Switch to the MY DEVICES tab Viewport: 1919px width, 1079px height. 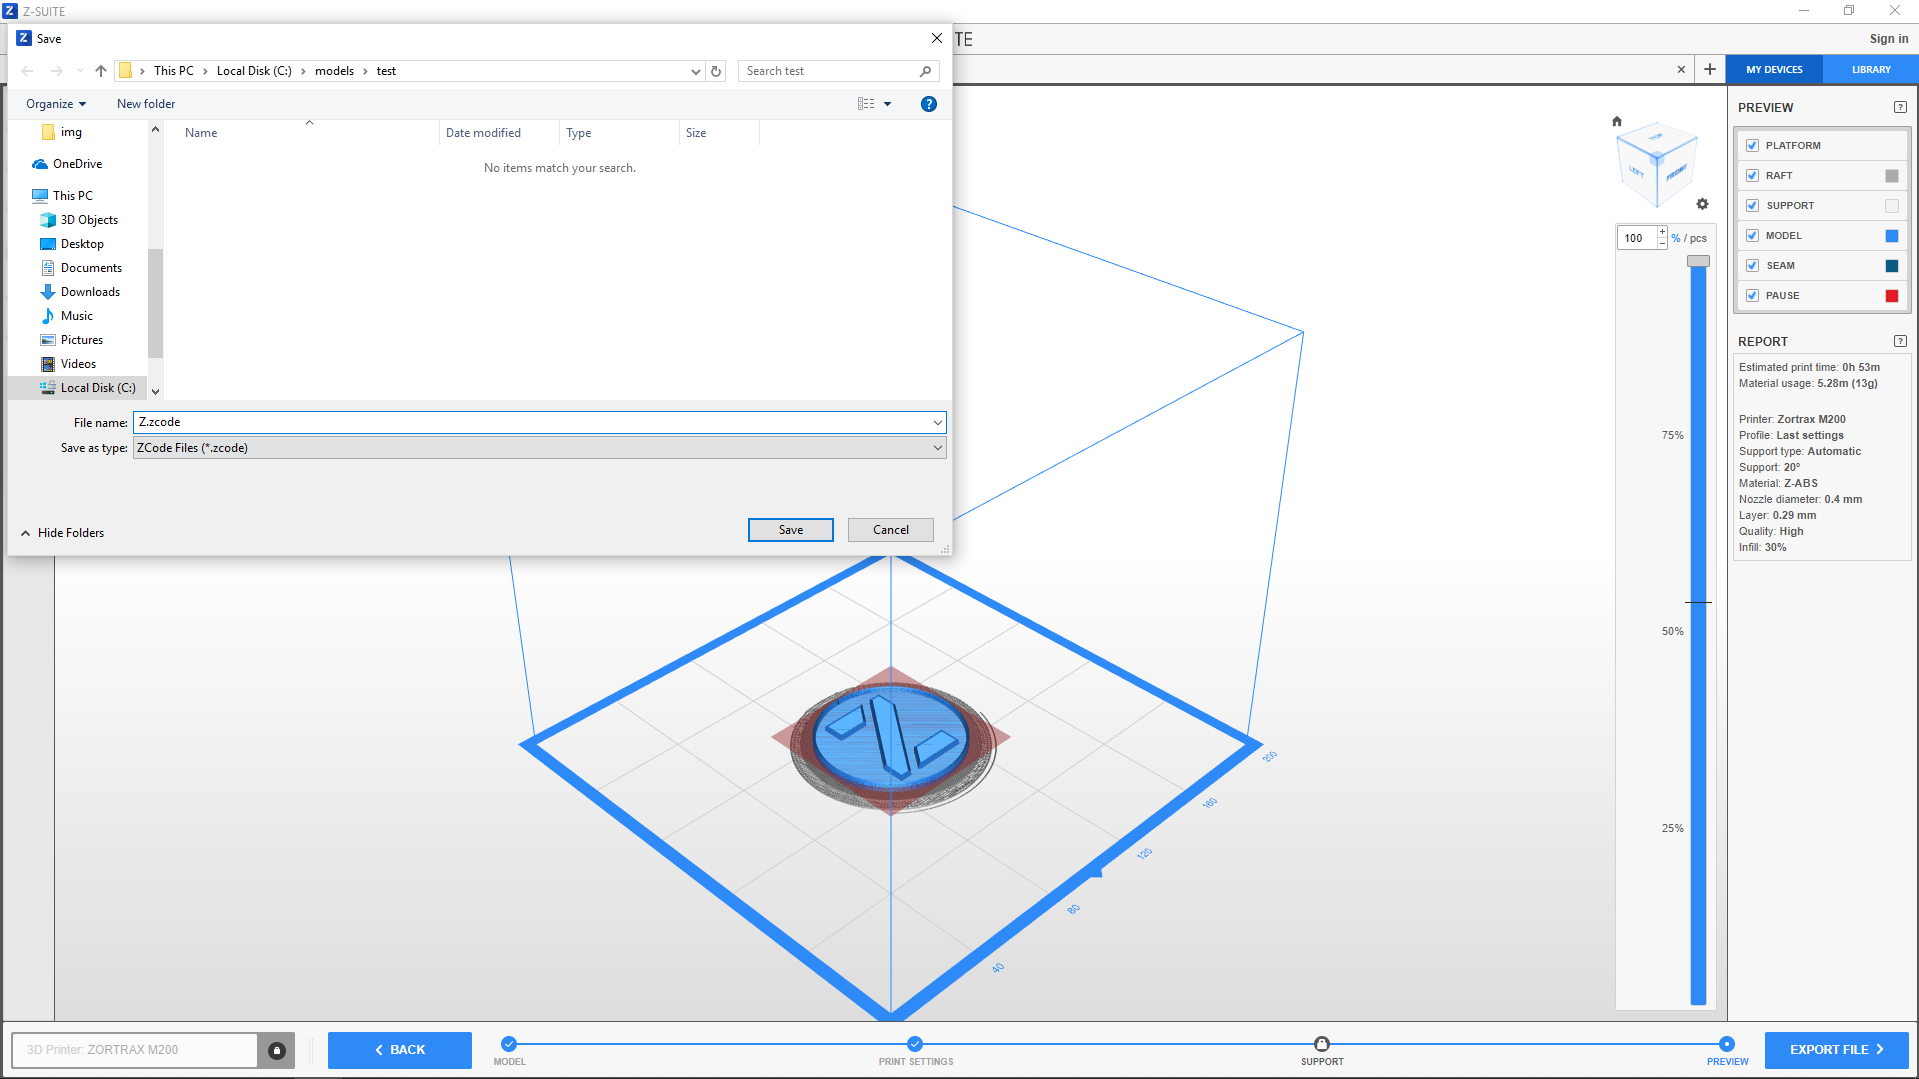[1774, 70]
